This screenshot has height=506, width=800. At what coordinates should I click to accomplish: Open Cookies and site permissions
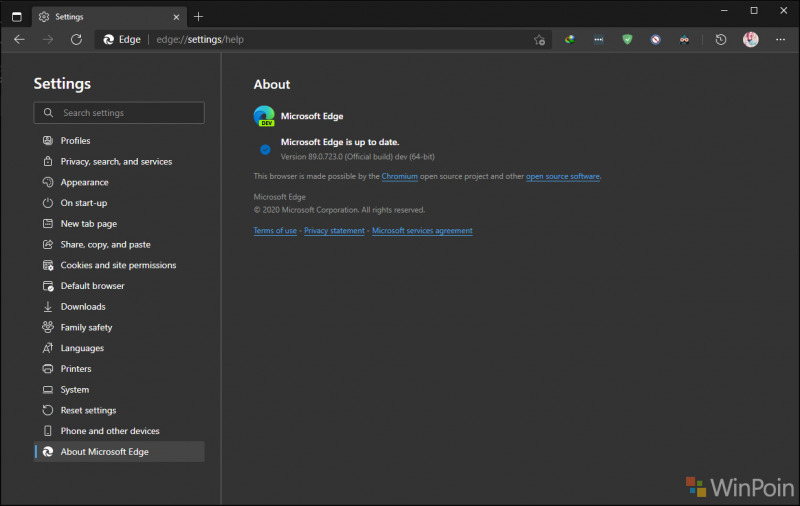click(x=119, y=265)
